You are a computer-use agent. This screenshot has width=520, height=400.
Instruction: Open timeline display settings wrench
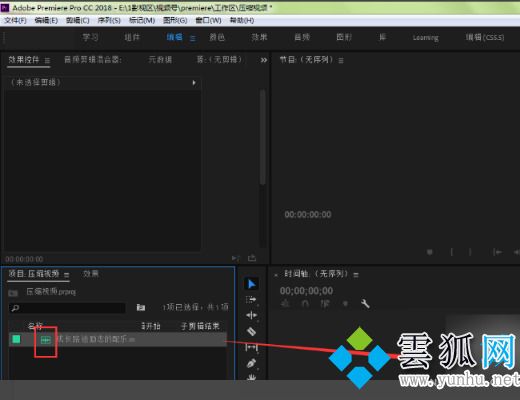(x=365, y=304)
